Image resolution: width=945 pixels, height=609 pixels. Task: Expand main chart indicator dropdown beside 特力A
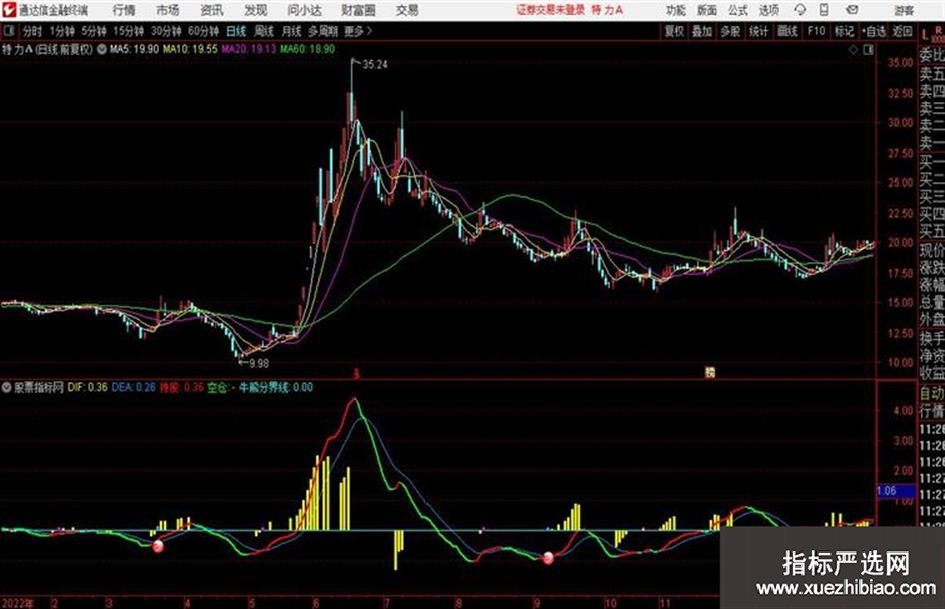click(x=102, y=49)
